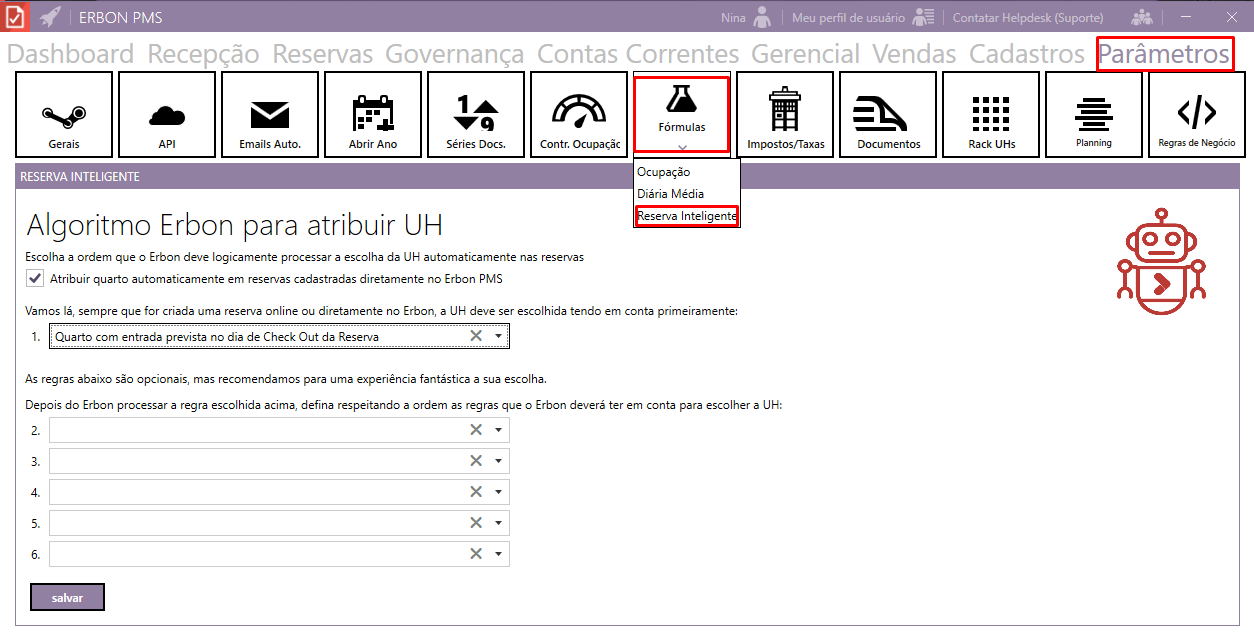Open Emails Auto. envelope tile
The image size is (1254, 635).
pos(270,115)
